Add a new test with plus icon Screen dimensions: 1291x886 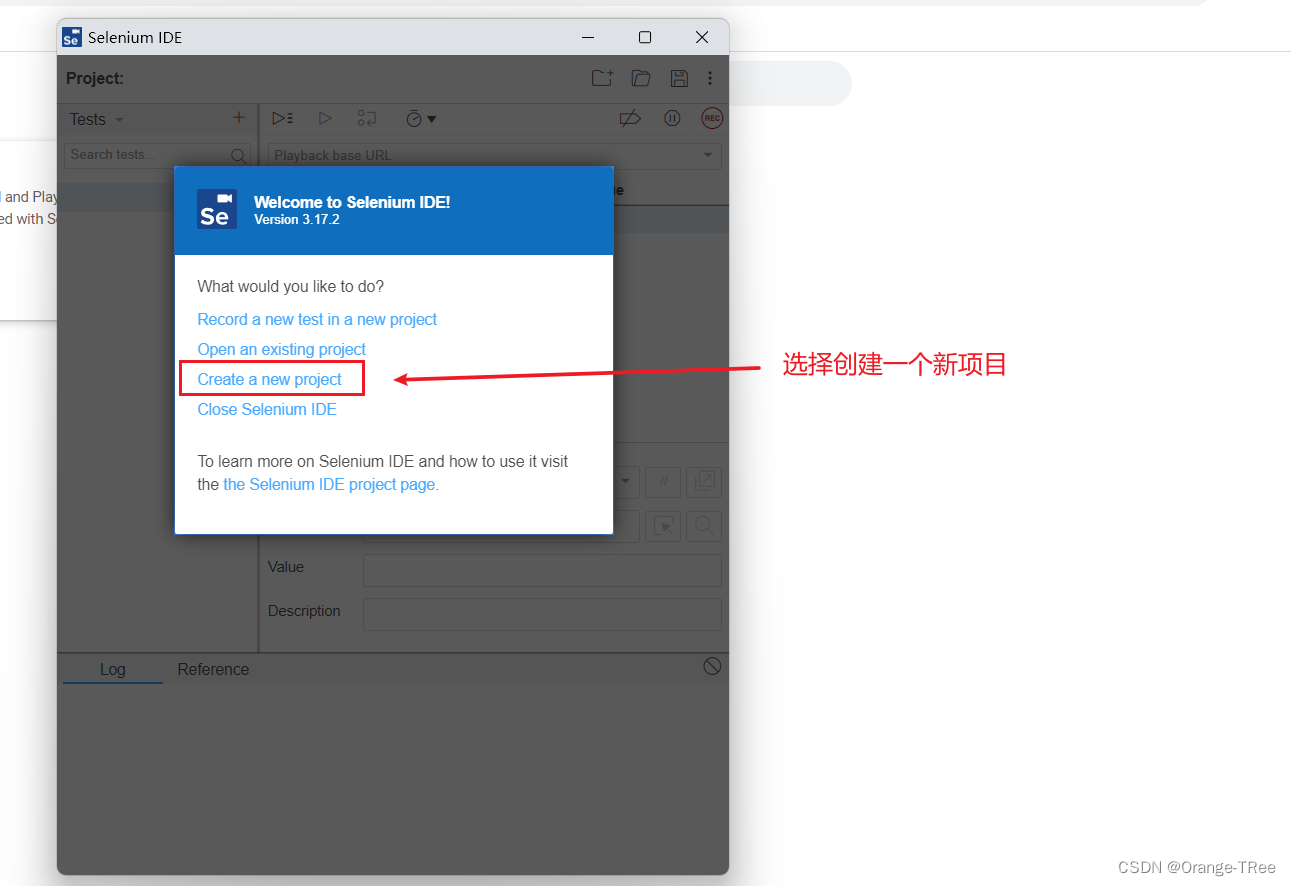coord(238,118)
